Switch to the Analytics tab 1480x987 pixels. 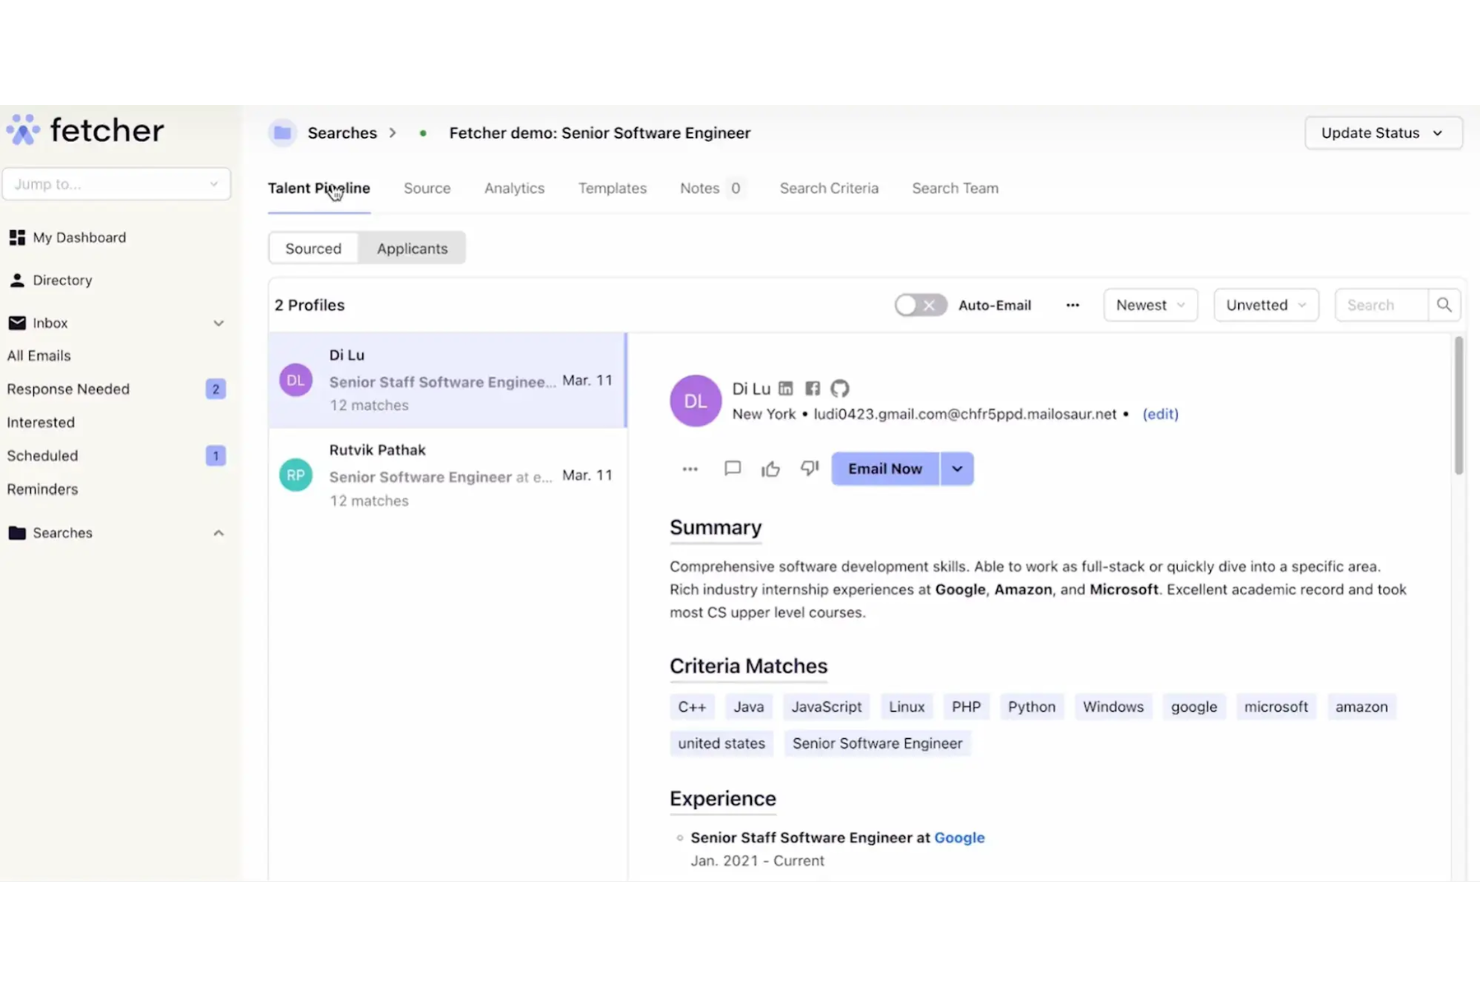pos(513,188)
